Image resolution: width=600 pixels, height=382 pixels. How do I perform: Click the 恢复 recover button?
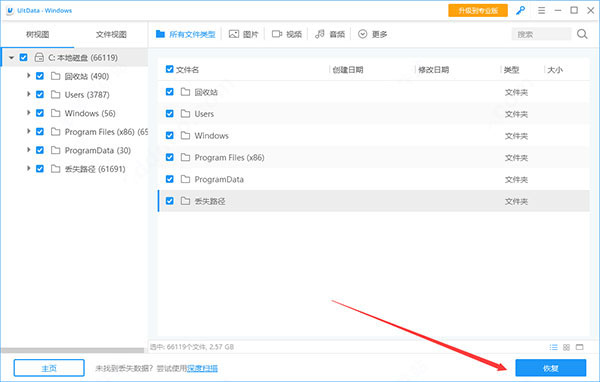pyautogui.click(x=551, y=368)
